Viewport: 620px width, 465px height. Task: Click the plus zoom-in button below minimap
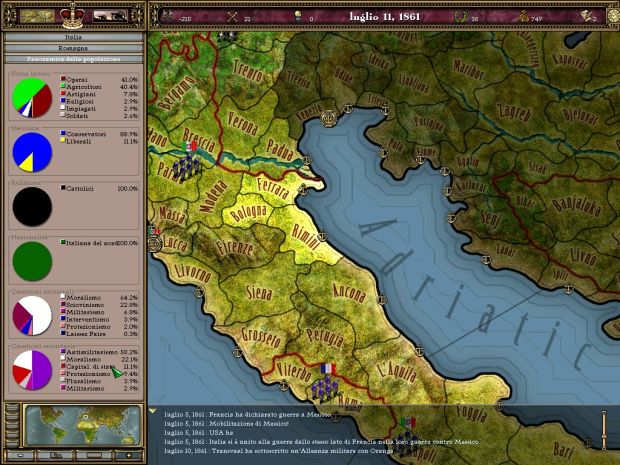129,455
